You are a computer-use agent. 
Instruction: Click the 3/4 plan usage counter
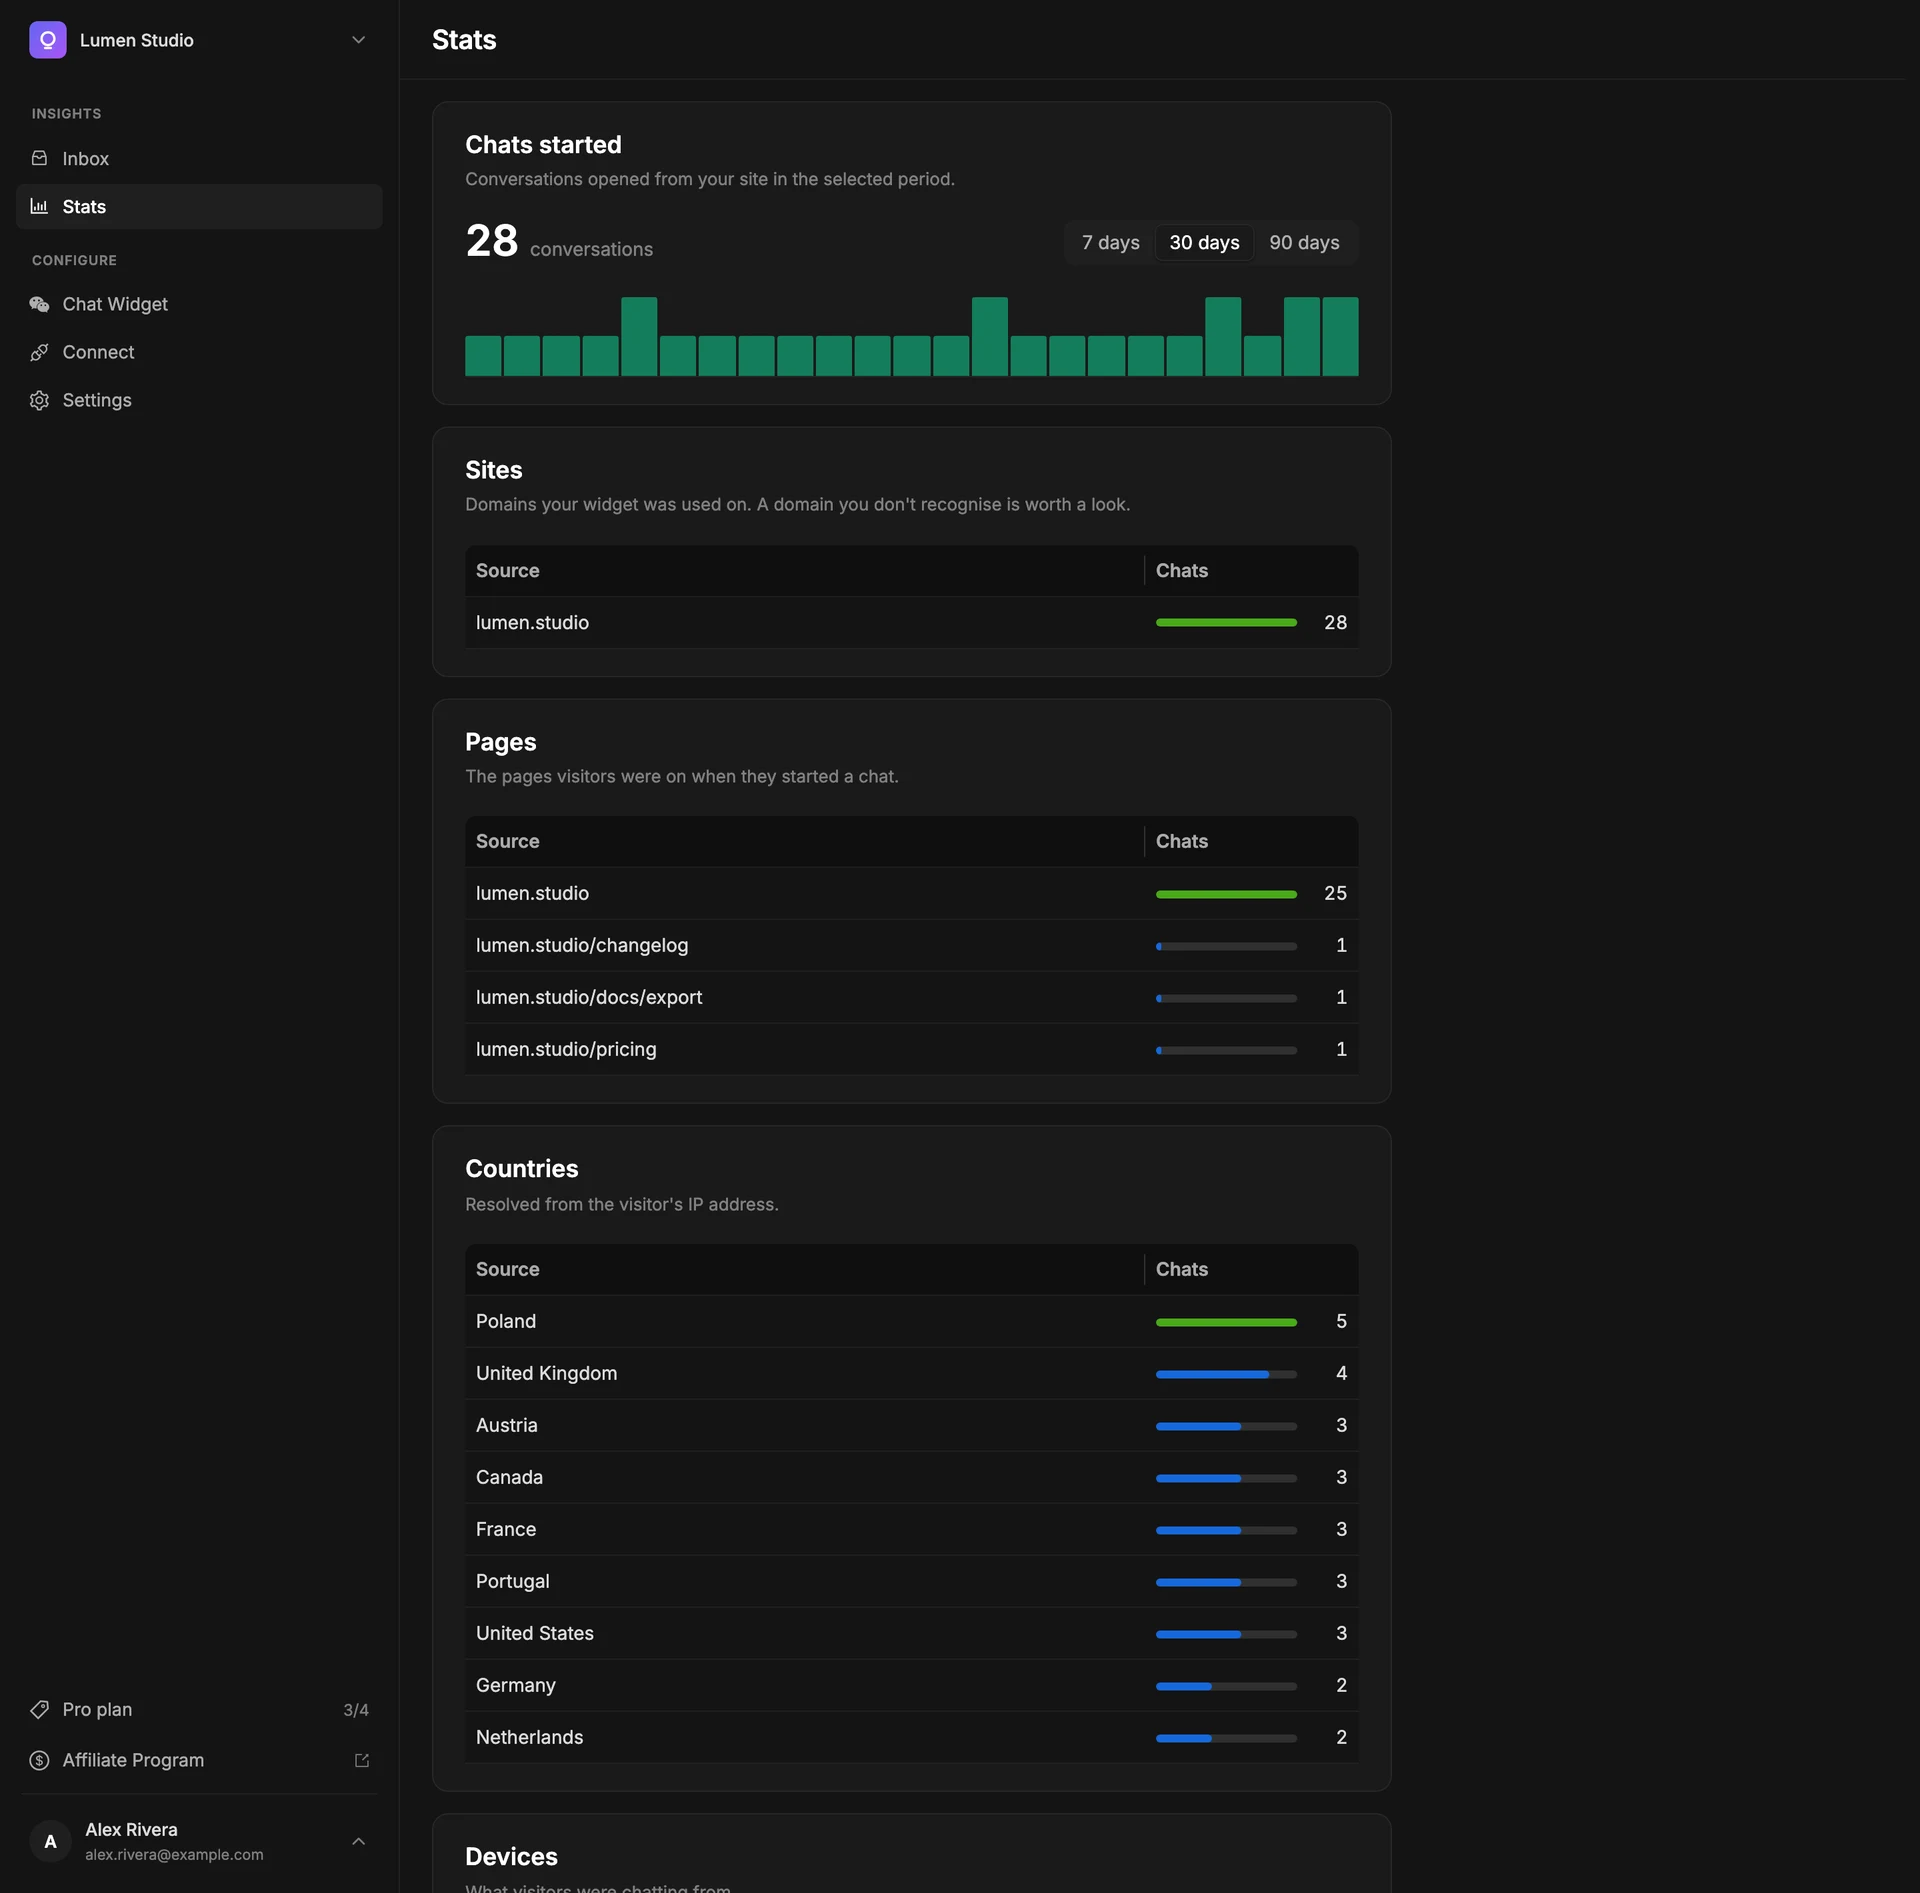click(356, 1710)
